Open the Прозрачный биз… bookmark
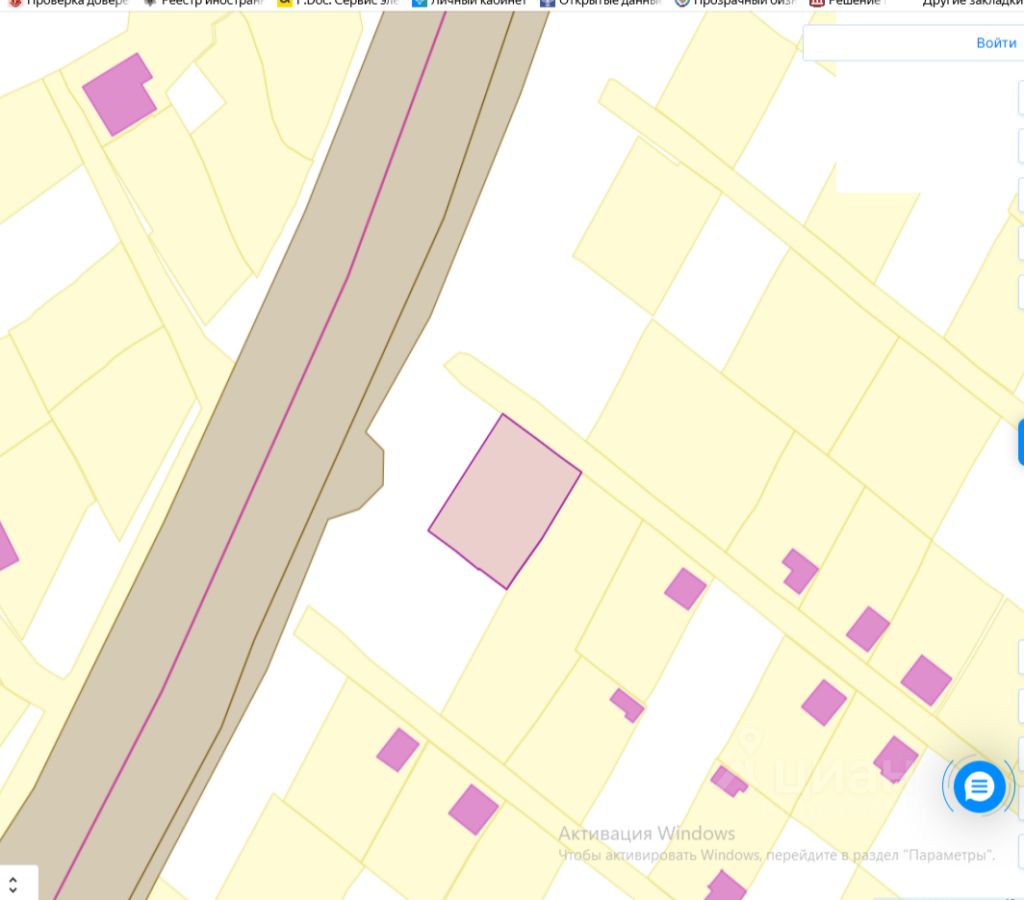This screenshot has height=900, width=1024. [735, 3]
